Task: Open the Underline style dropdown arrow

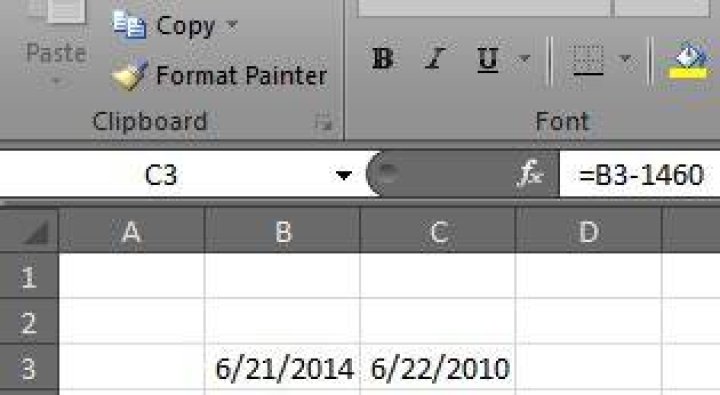Action: tap(524, 58)
